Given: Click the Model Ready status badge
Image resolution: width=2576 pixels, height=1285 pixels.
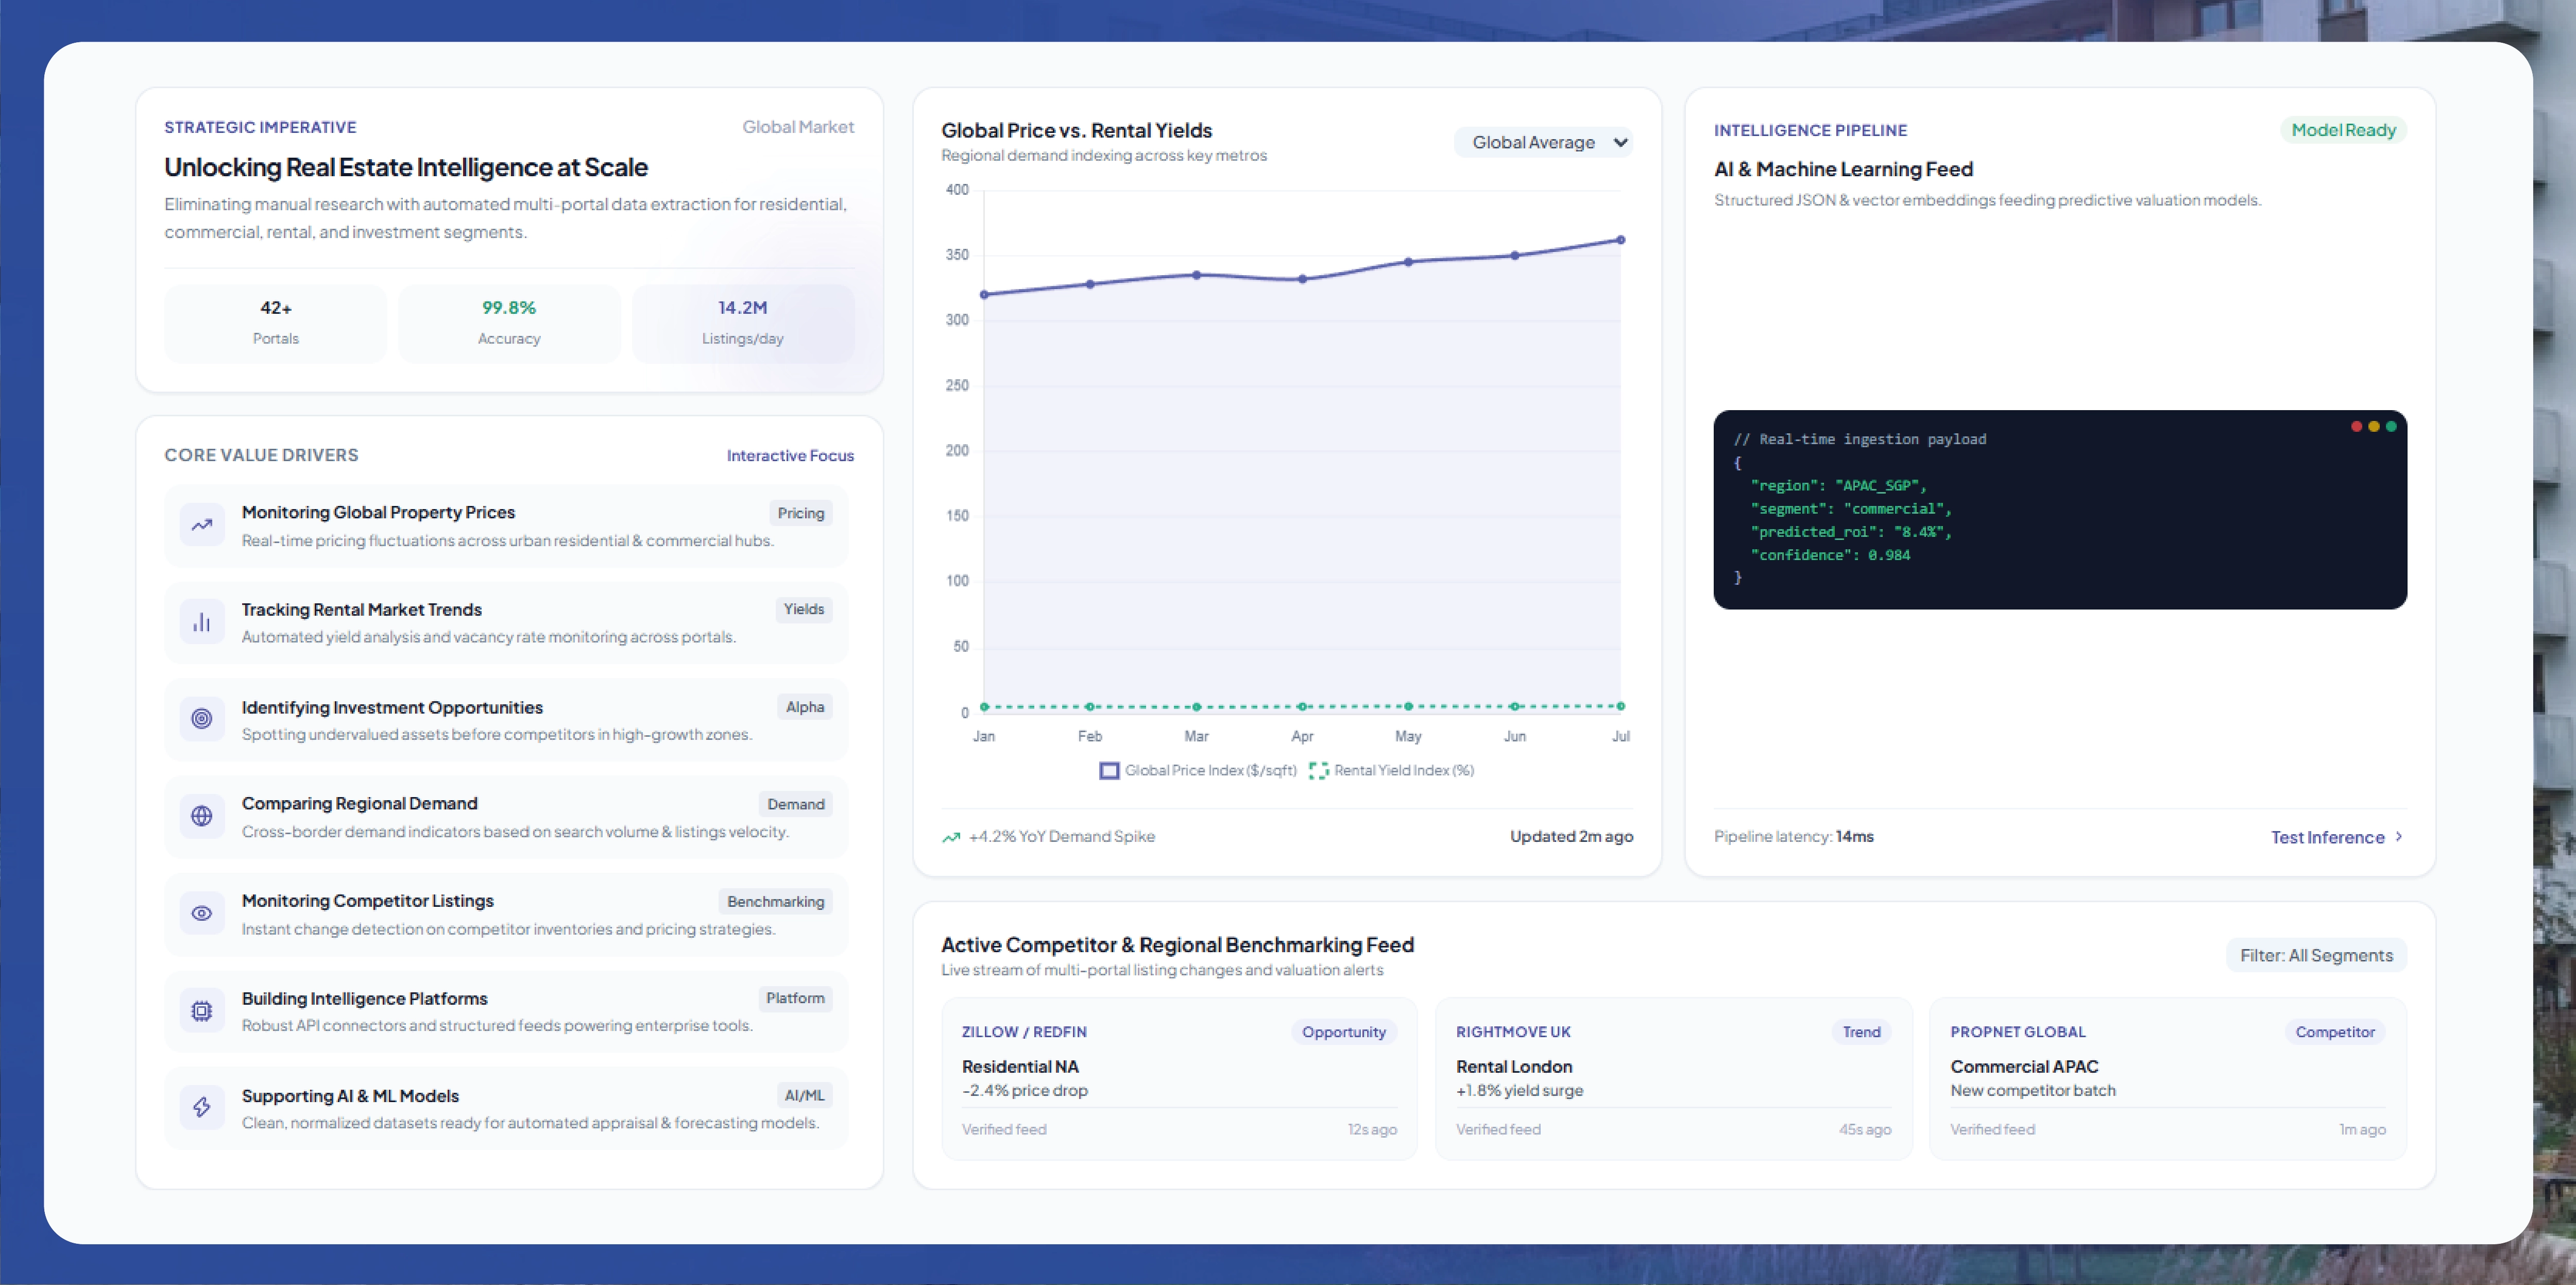Looking at the screenshot, I should 2343,130.
